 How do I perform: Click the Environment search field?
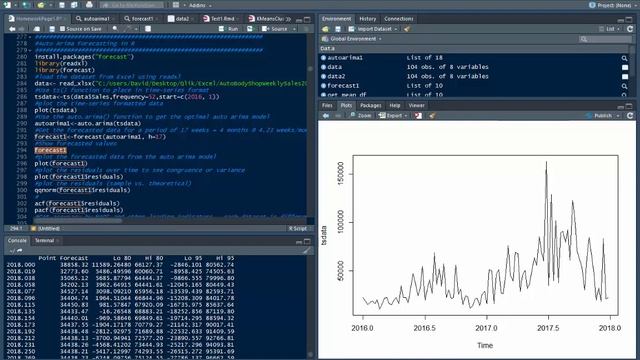click(x=605, y=39)
